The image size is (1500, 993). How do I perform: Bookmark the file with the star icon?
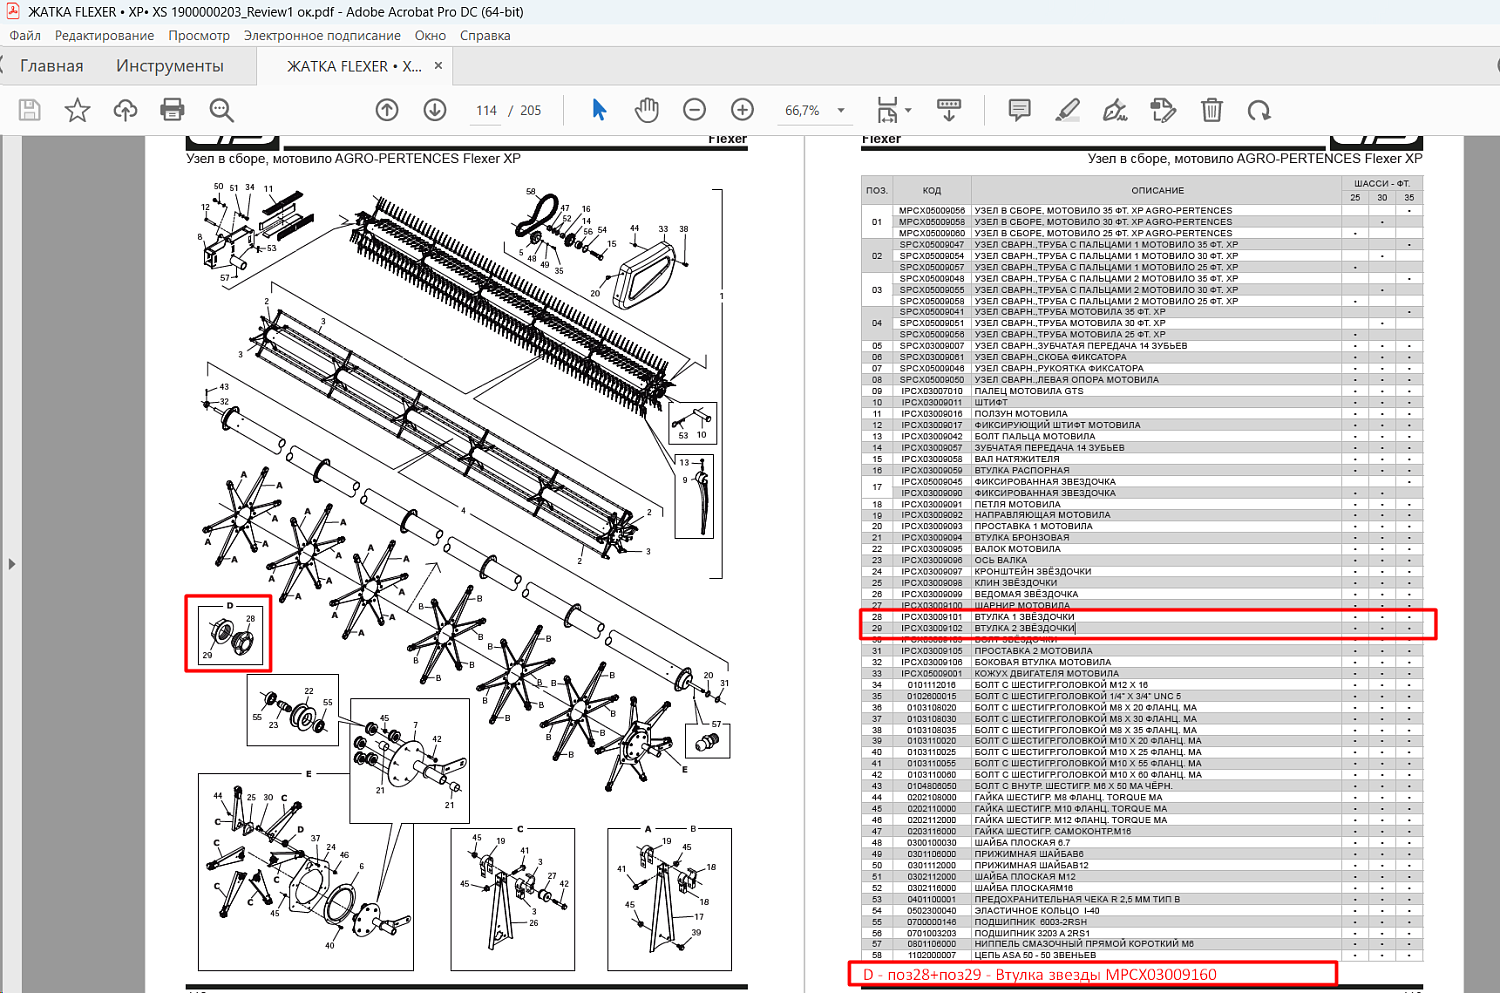click(x=77, y=110)
